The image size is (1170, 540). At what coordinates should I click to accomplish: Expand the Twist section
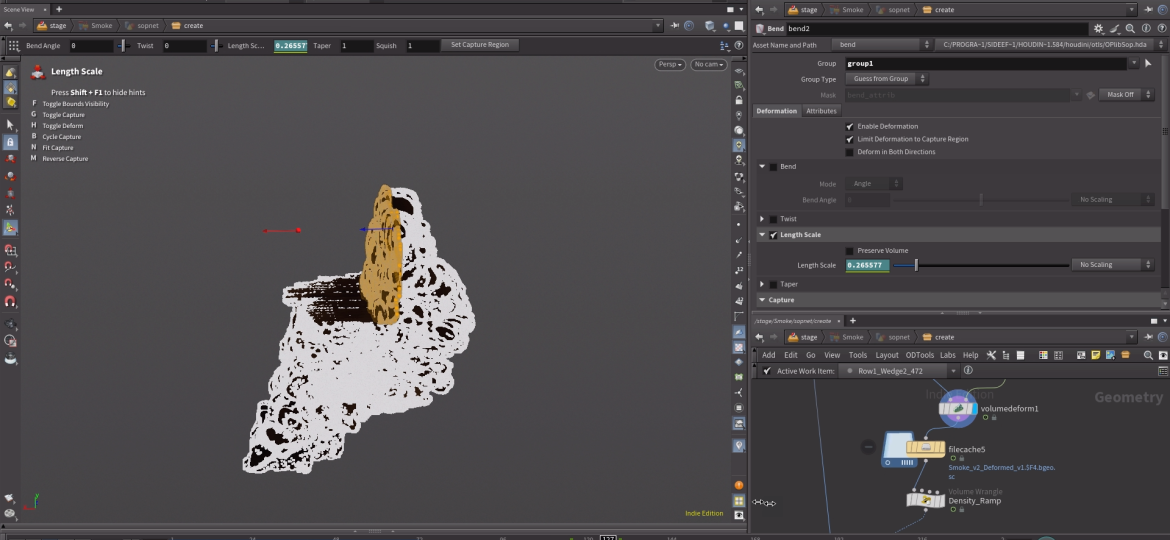click(x=762, y=219)
